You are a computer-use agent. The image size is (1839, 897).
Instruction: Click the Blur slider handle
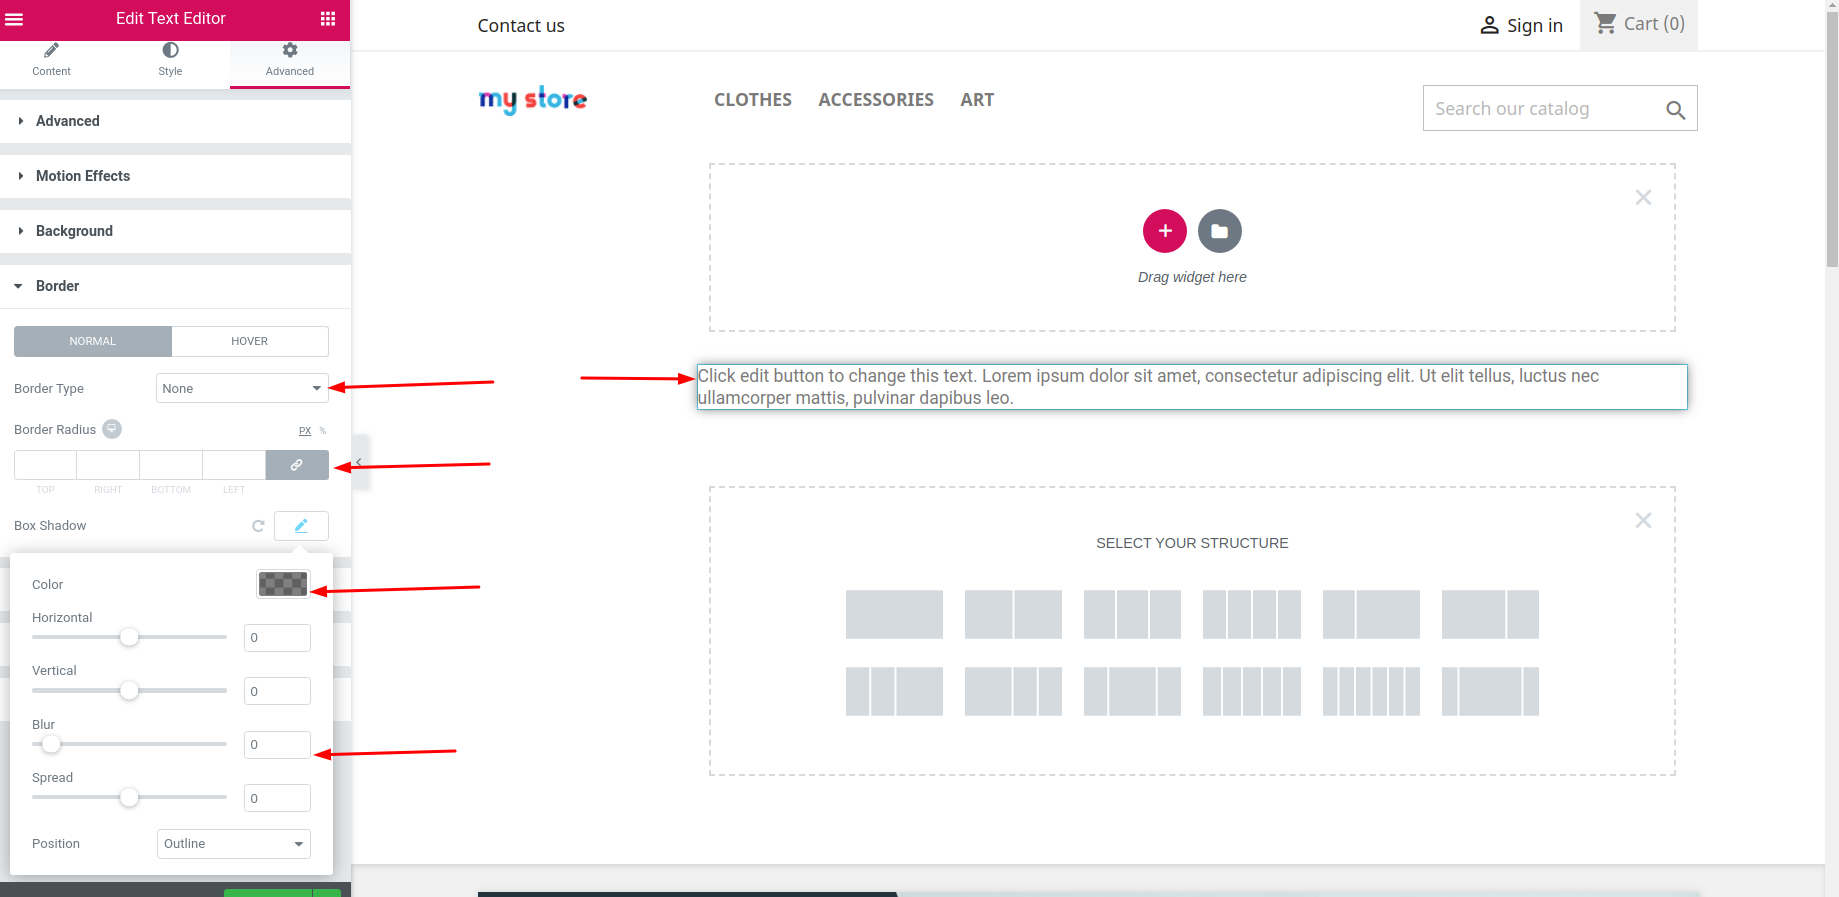pyautogui.click(x=51, y=744)
